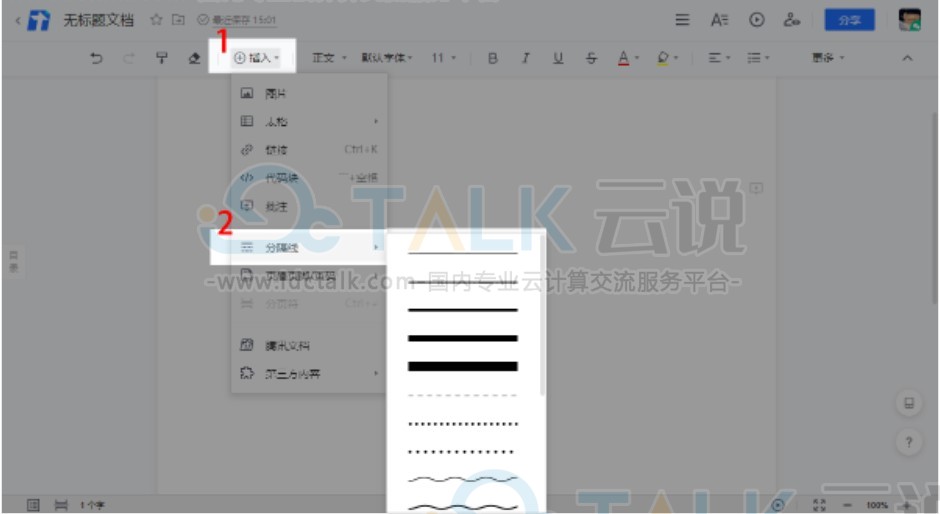Open the user avatar menu
Image resolution: width=940 pixels, height=514 pixels.
pyautogui.click(x=909, y=20)
